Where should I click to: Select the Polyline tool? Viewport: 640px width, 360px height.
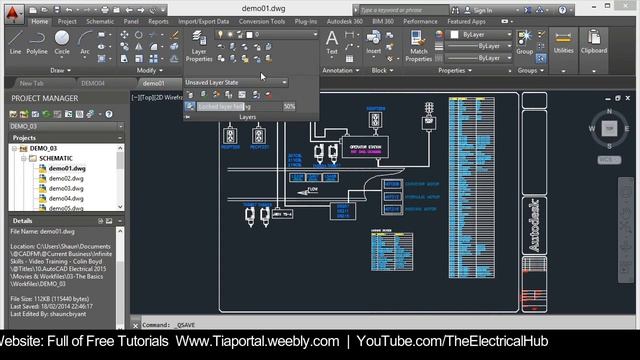pos(37,42)
